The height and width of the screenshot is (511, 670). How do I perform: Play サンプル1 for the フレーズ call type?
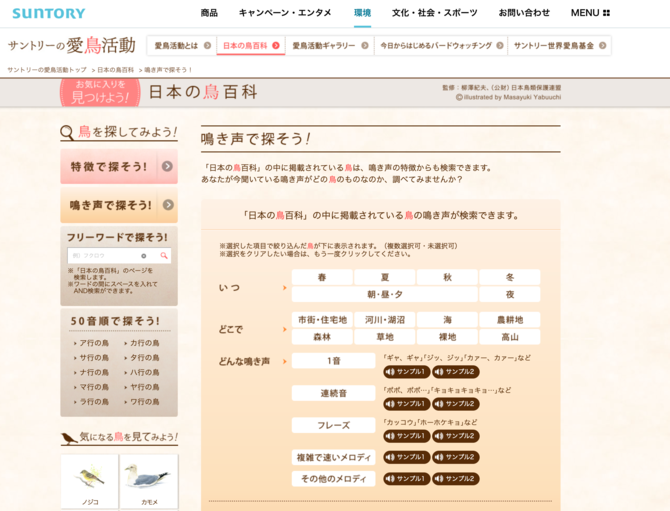[406, 436]
